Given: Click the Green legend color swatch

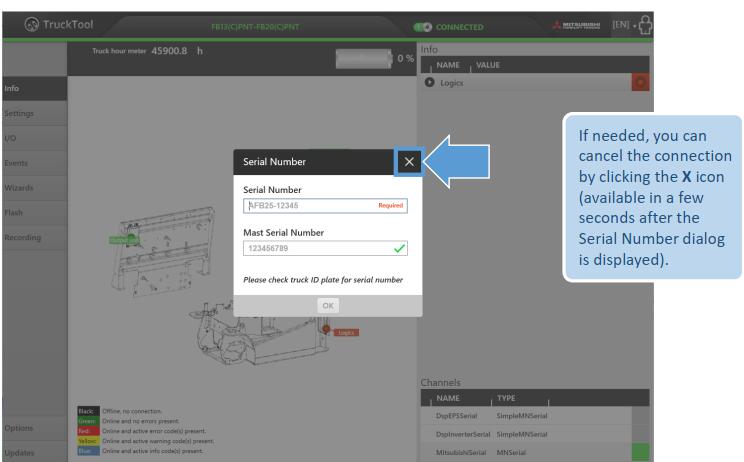Looking at the screenshot, I should click(x=88, y=421).
